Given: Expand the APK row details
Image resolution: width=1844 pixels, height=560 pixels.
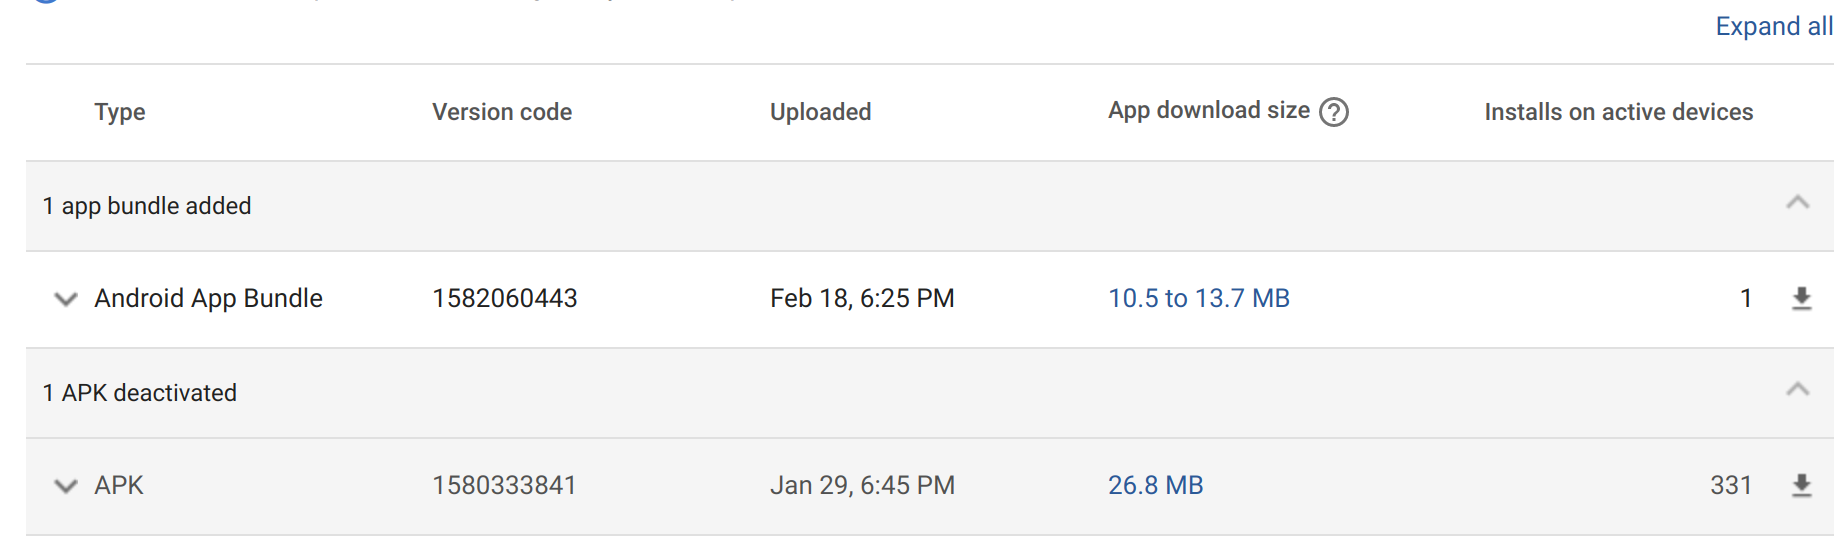Looking at the screenshot, I should (x=66, y=486).
